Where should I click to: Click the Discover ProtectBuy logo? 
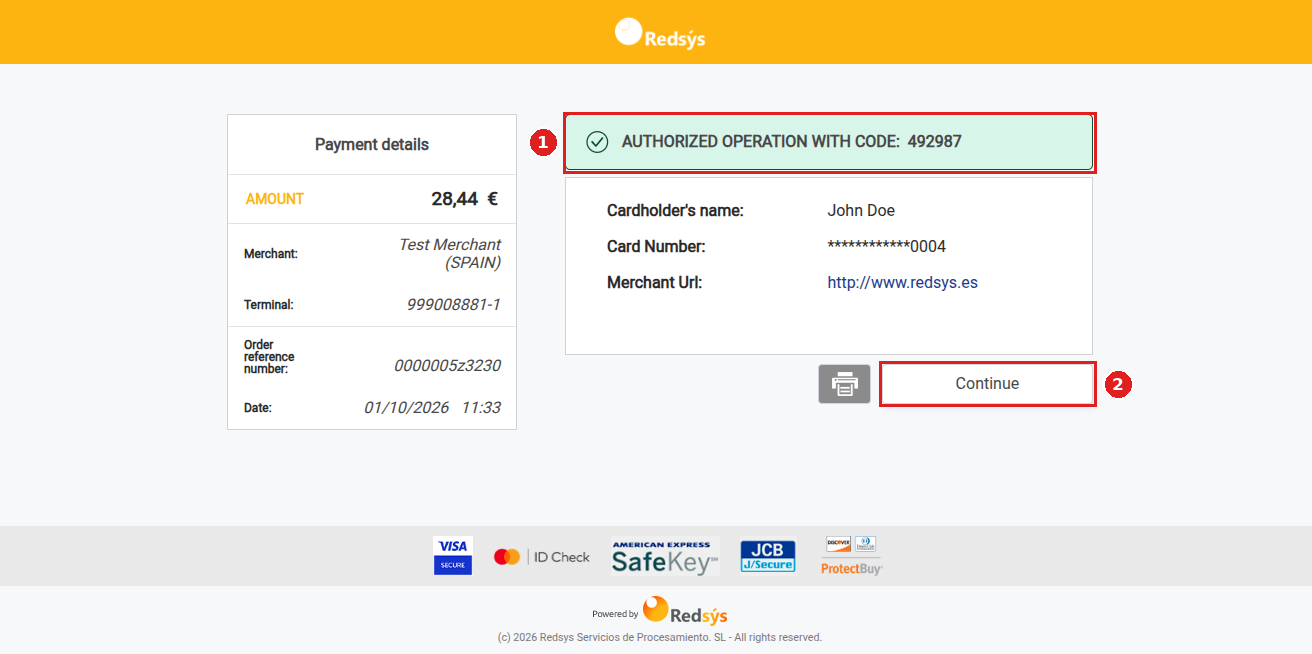pyautogui.click(x=851, y=556)
